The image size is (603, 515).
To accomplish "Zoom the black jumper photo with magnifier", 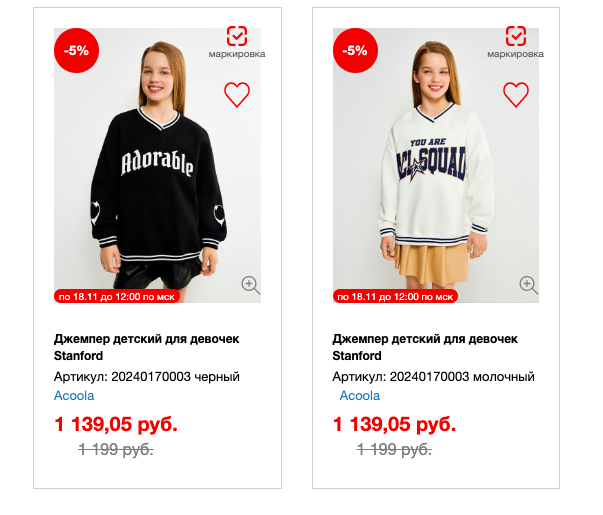I will click(x=251, y=285).
